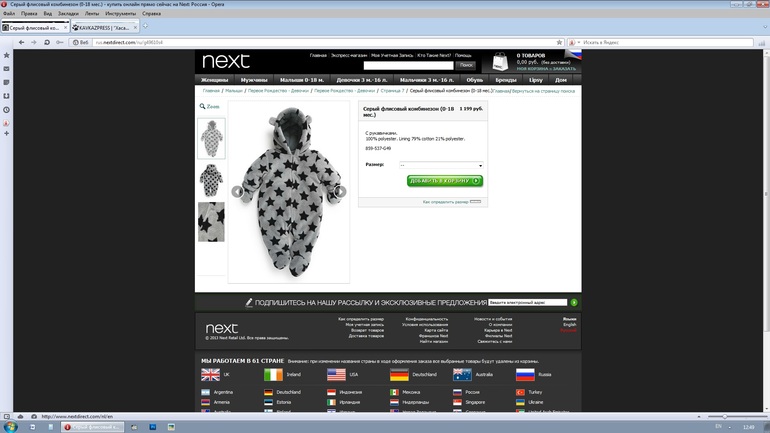The width and height of the screenshot is (770, 433).
Task: Open the Закладки menu in menu bar
Action: [68, 14]
